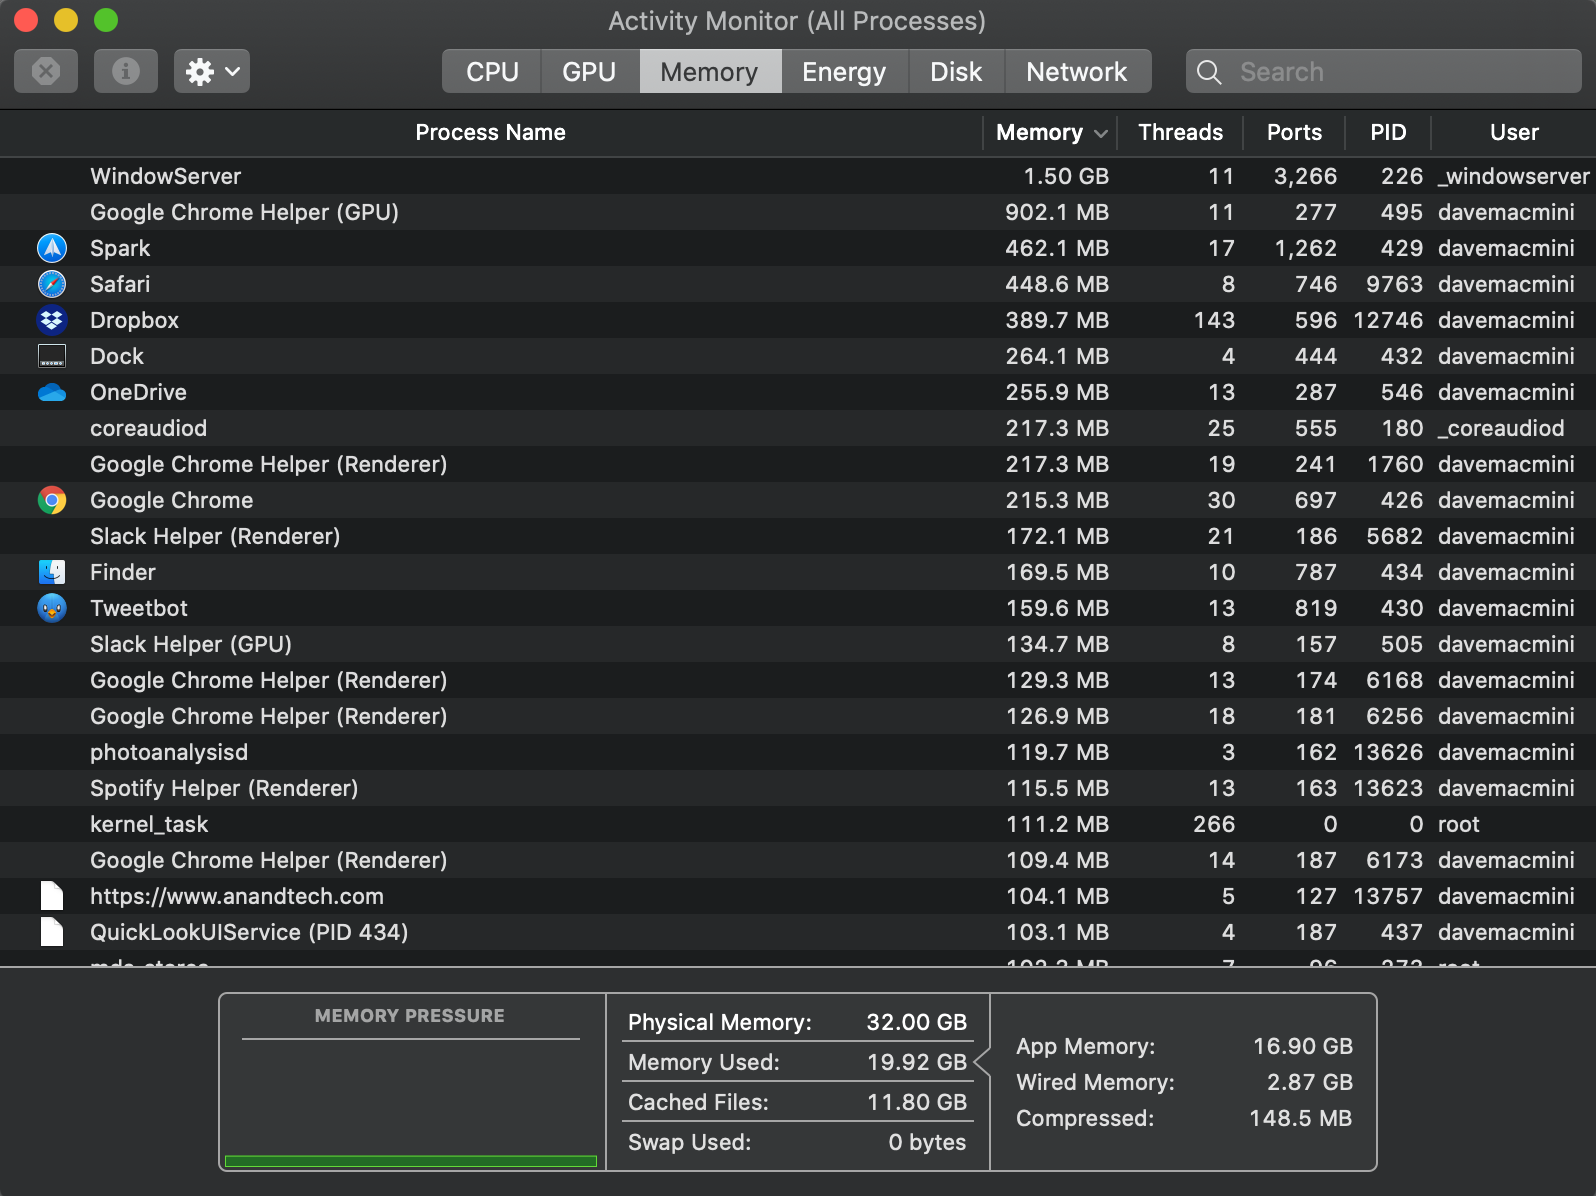The image size is (1596, 1196).
Task: Click the Memory Pressure graph
Action: click(411, 1105)
